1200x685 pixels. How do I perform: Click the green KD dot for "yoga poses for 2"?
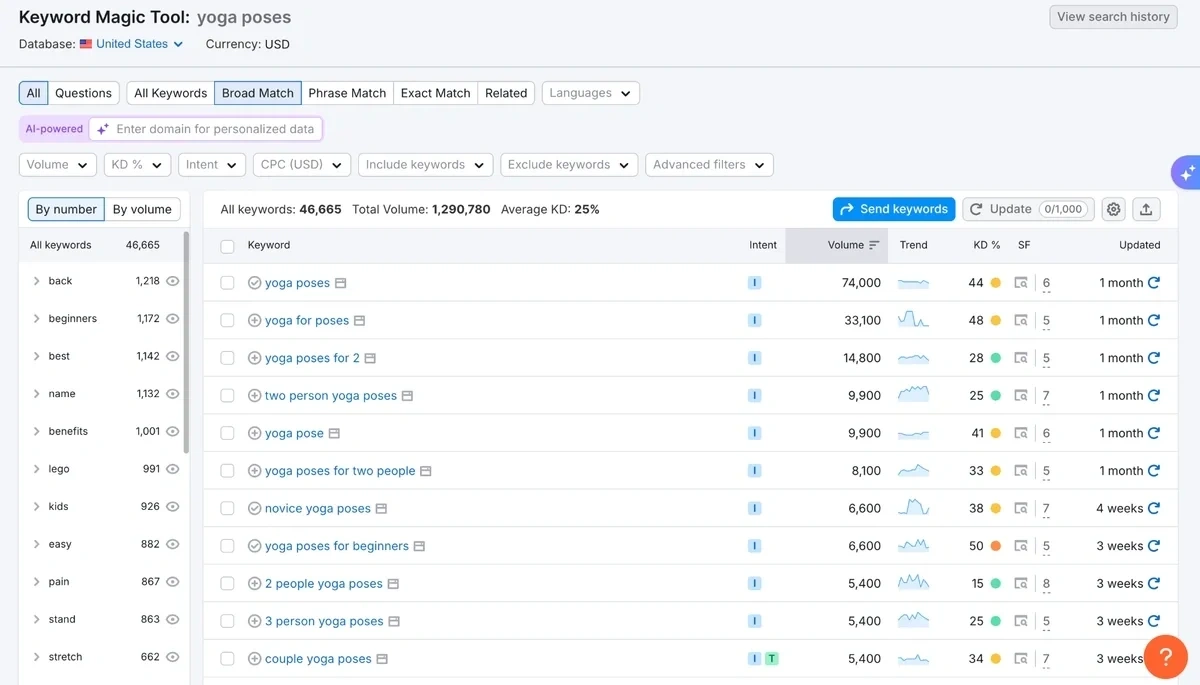pyautogui.click(x=998, y=357)
